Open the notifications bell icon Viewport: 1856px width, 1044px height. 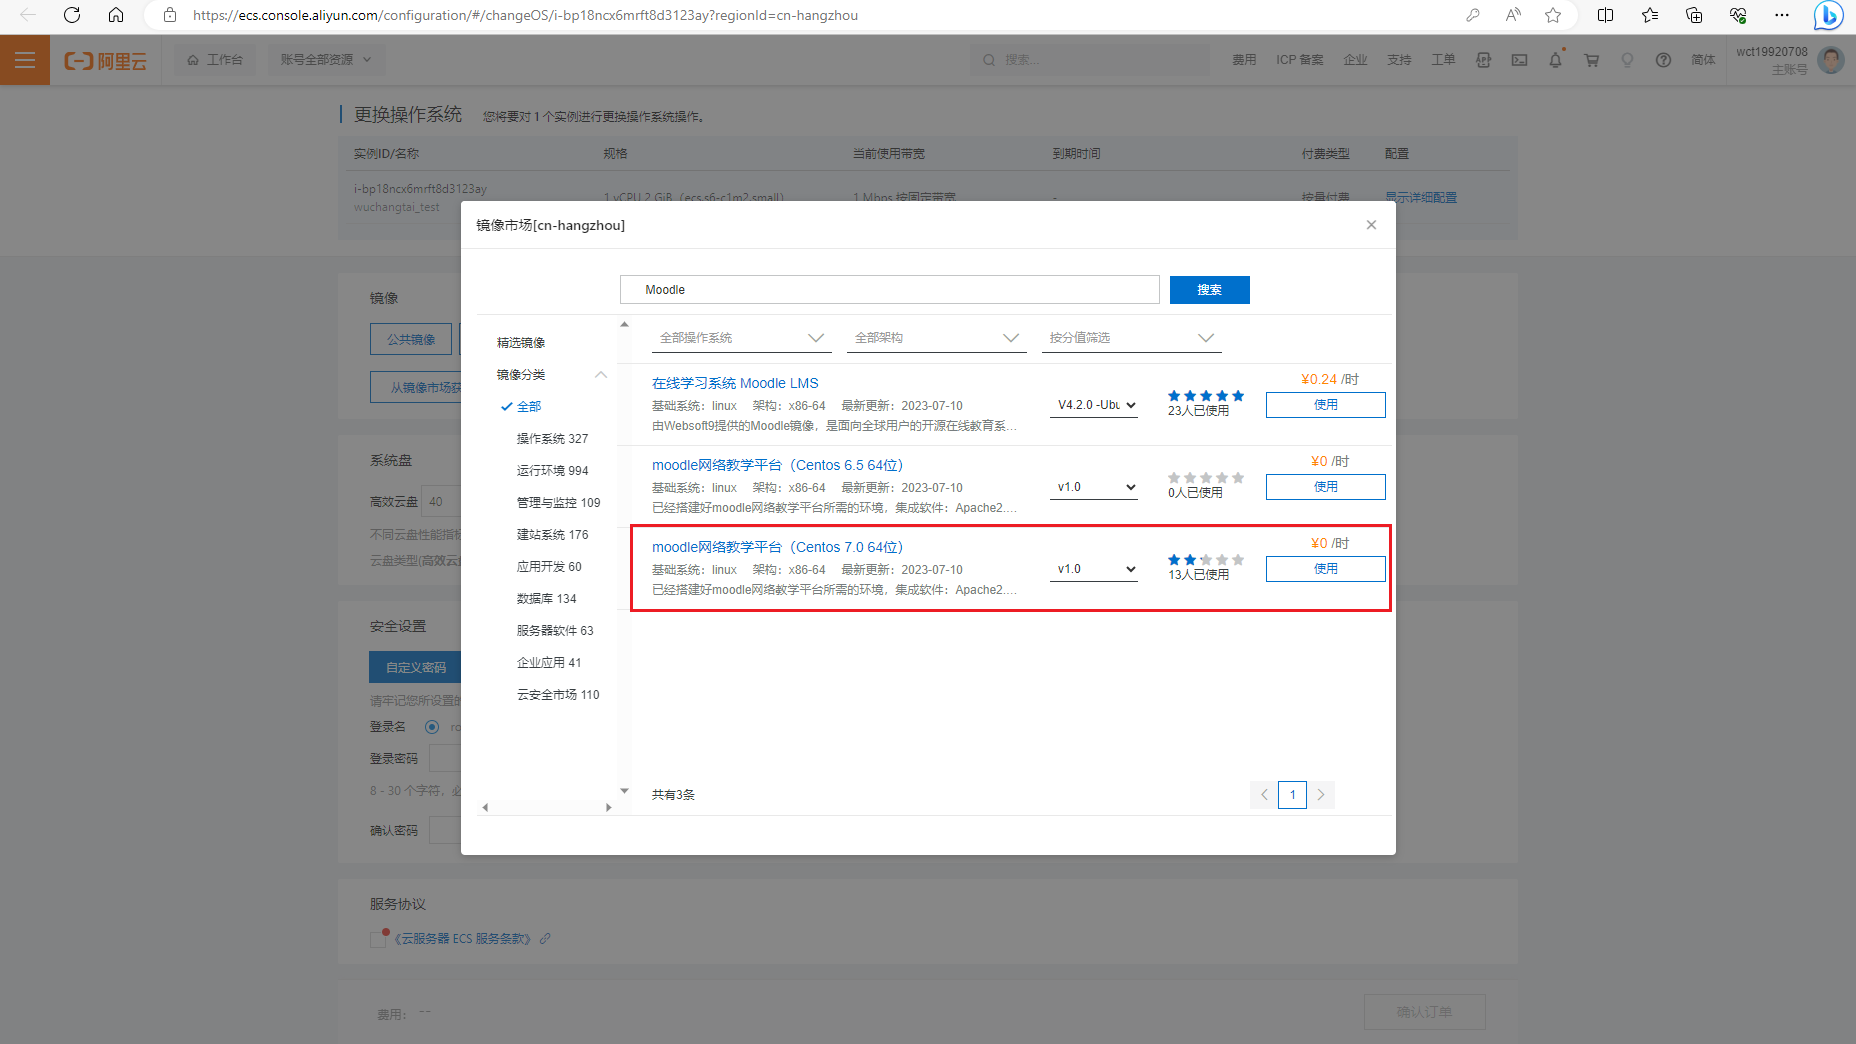tap(1555, 60)
